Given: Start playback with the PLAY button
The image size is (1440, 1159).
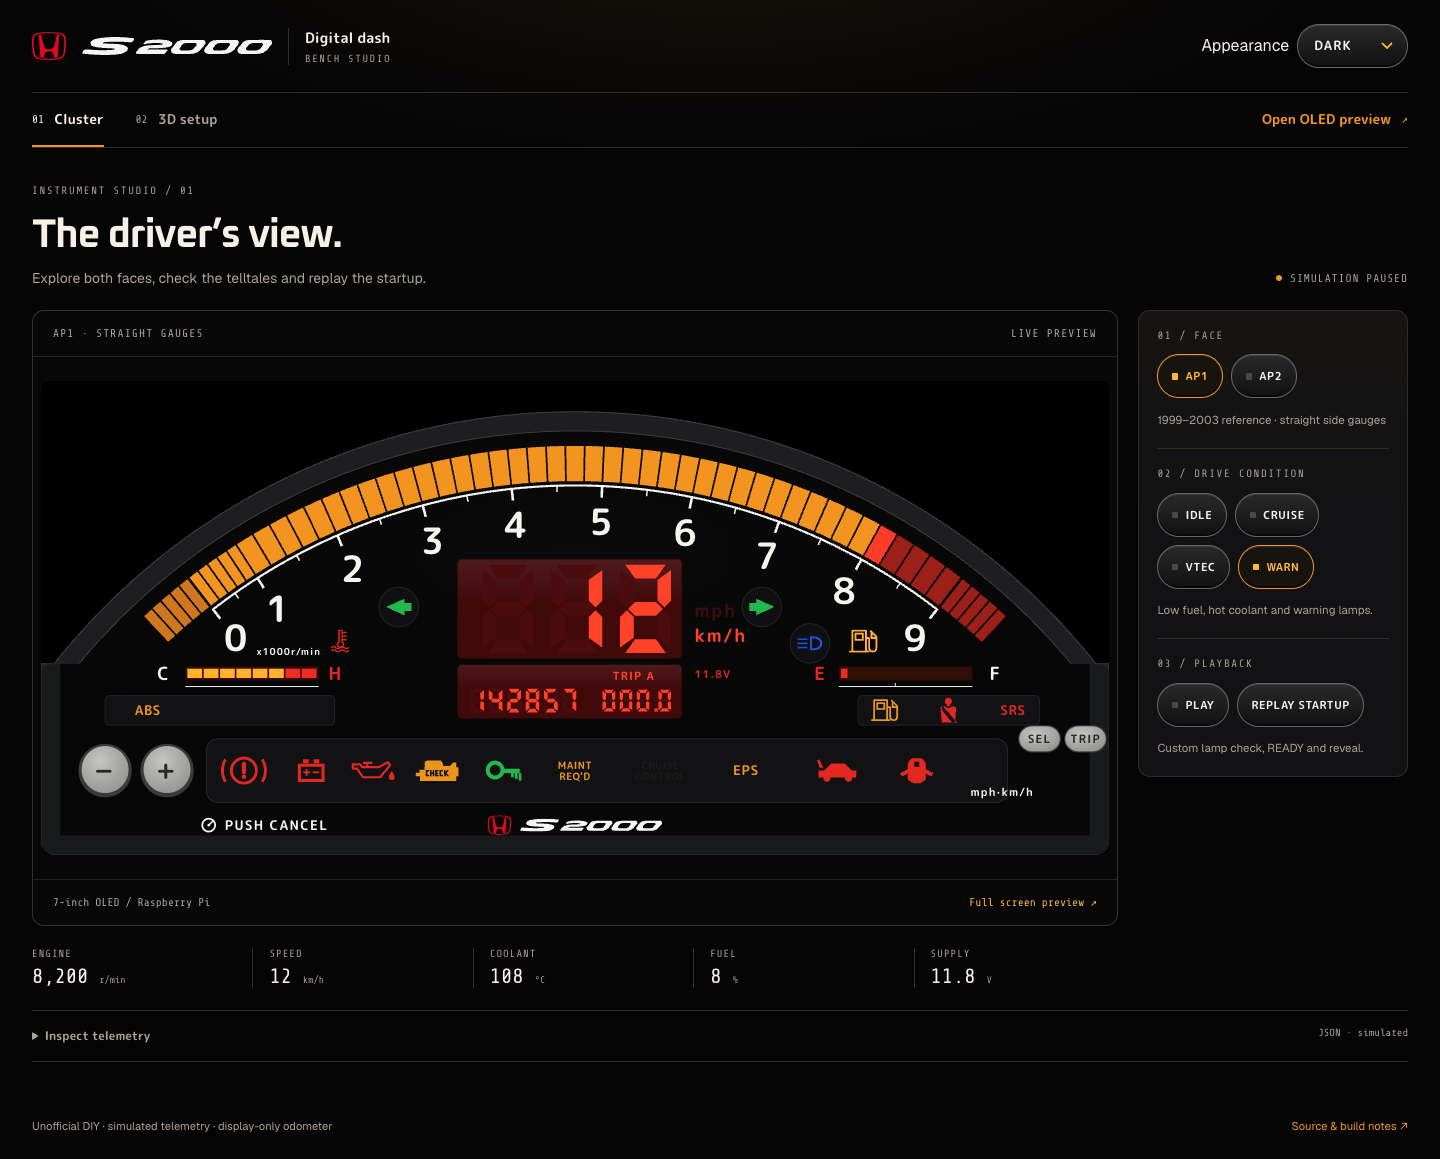Looking at the screenshot, I should coord(1193,705).
